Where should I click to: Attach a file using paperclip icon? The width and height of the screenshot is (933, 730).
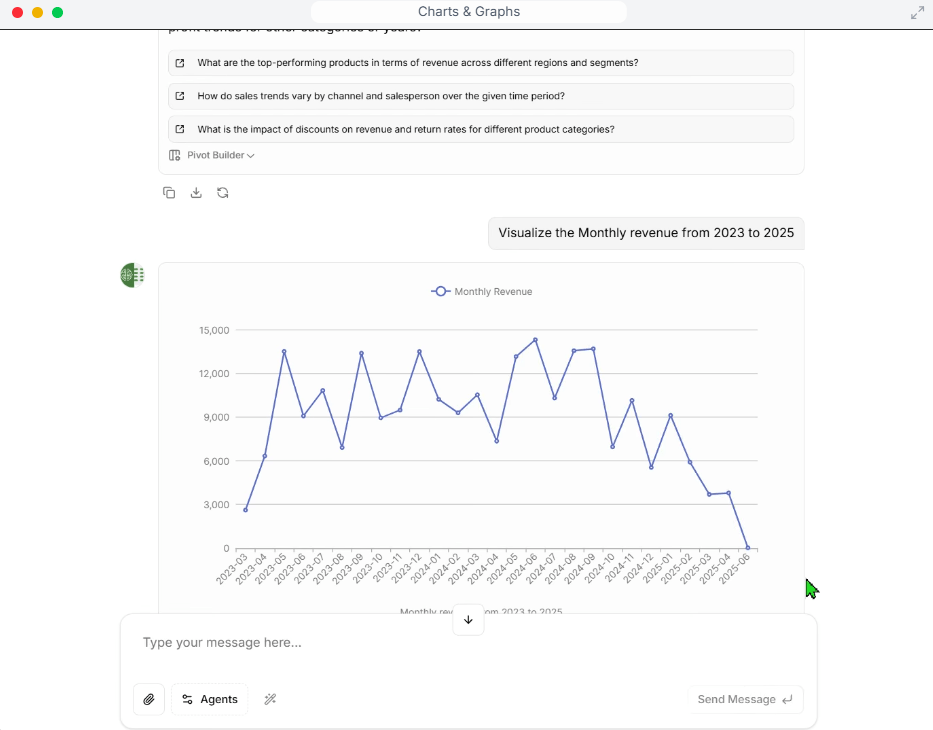point(149,699)
